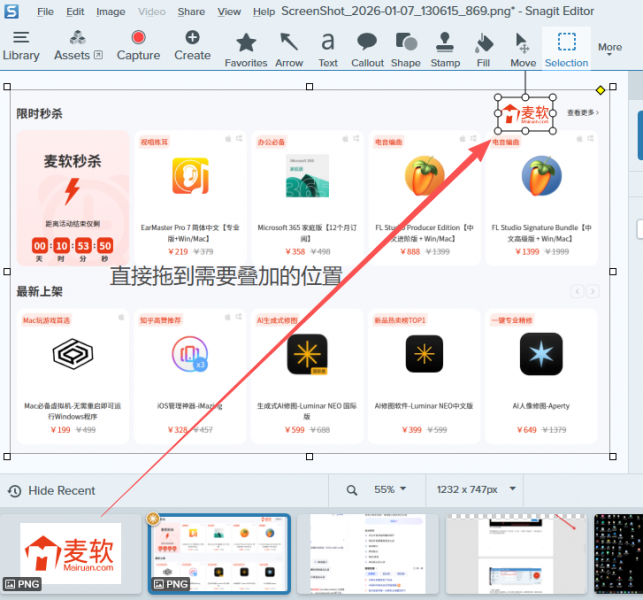Select the Stamp tool
This screenshot has width=643, height=600.
[445, 48]
